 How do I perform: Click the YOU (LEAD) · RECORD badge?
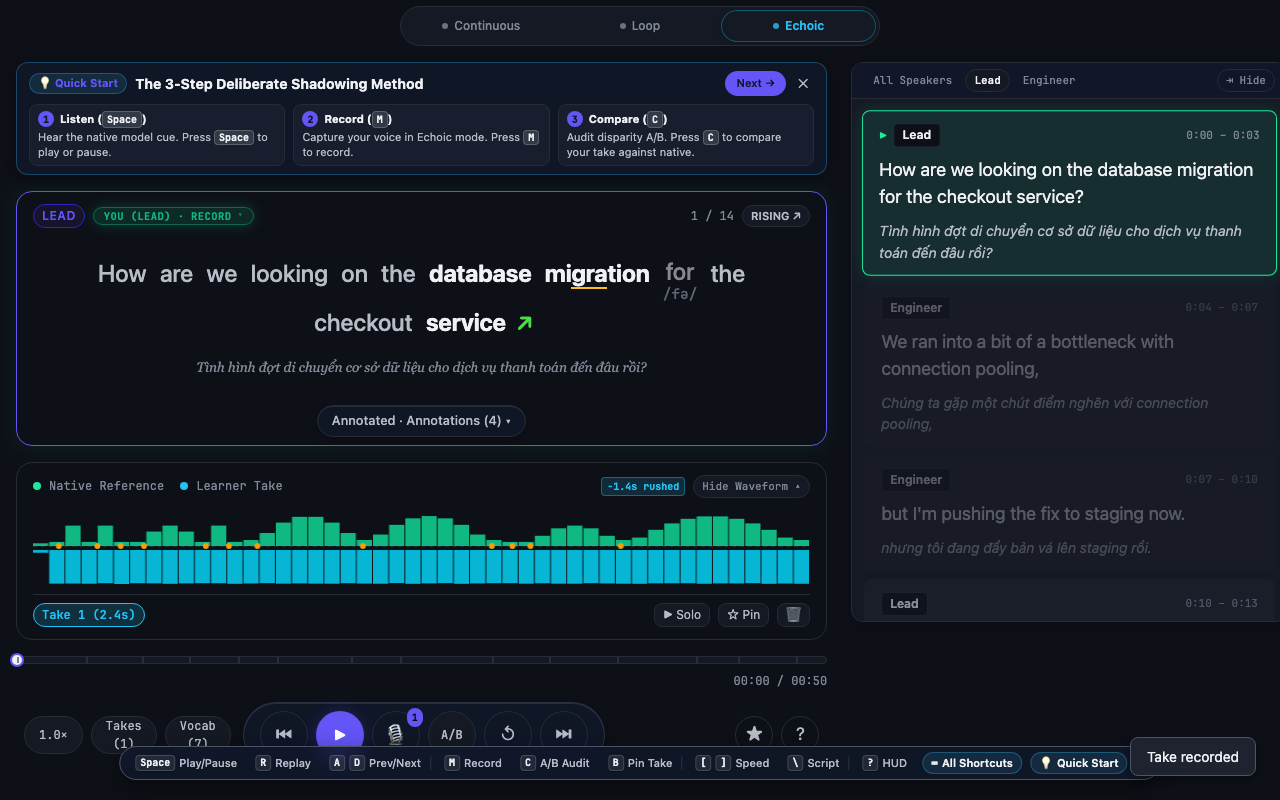point(173,216)
